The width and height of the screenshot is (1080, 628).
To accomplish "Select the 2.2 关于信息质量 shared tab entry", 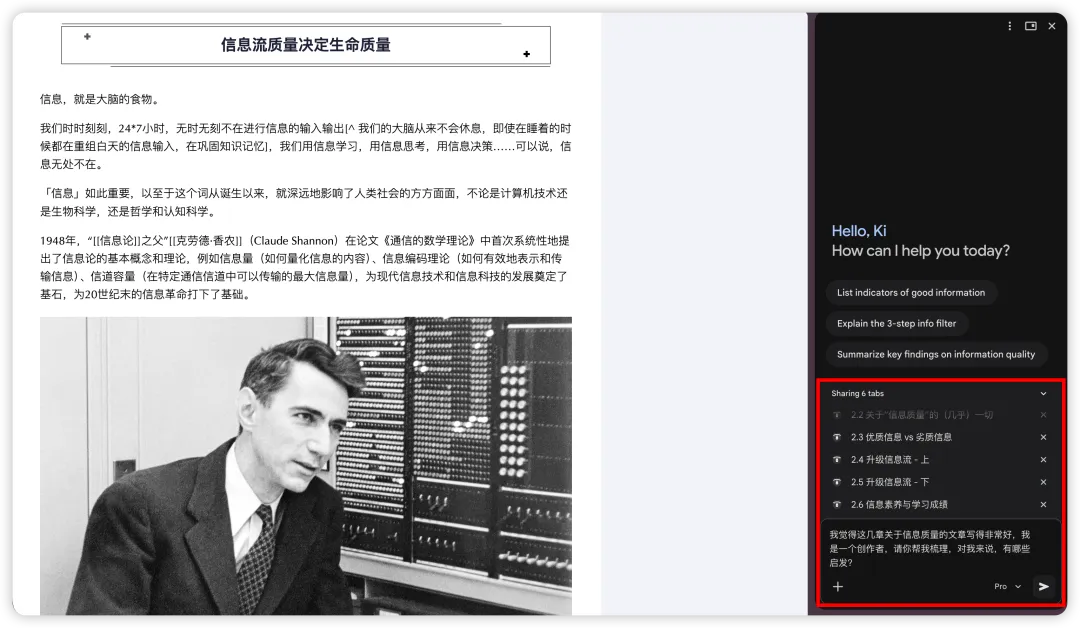I will point(922,415).
